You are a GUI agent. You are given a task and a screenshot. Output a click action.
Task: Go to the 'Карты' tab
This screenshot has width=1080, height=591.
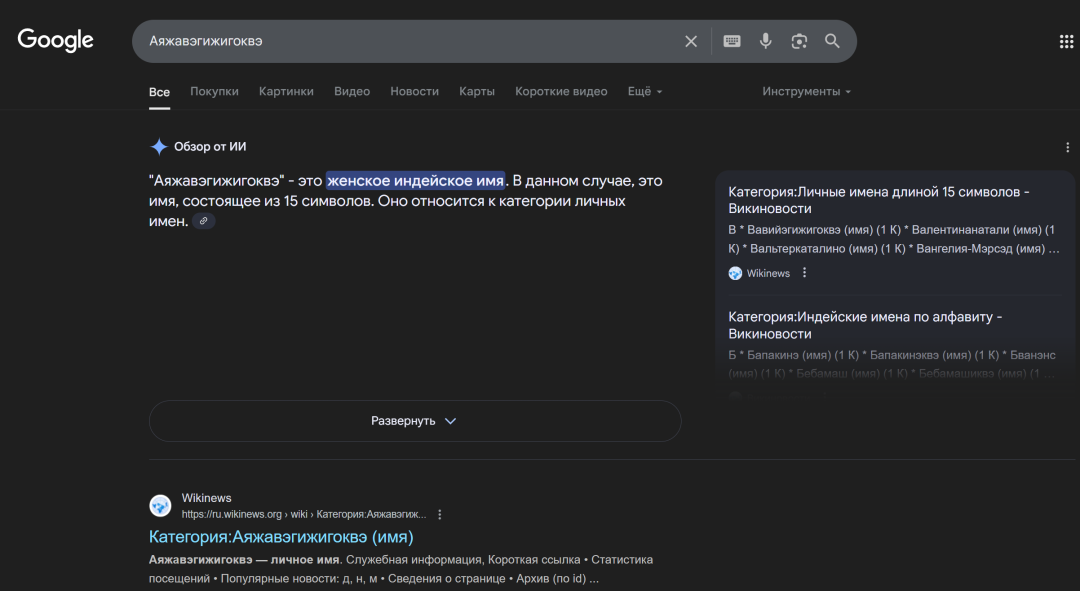(477, 92)
